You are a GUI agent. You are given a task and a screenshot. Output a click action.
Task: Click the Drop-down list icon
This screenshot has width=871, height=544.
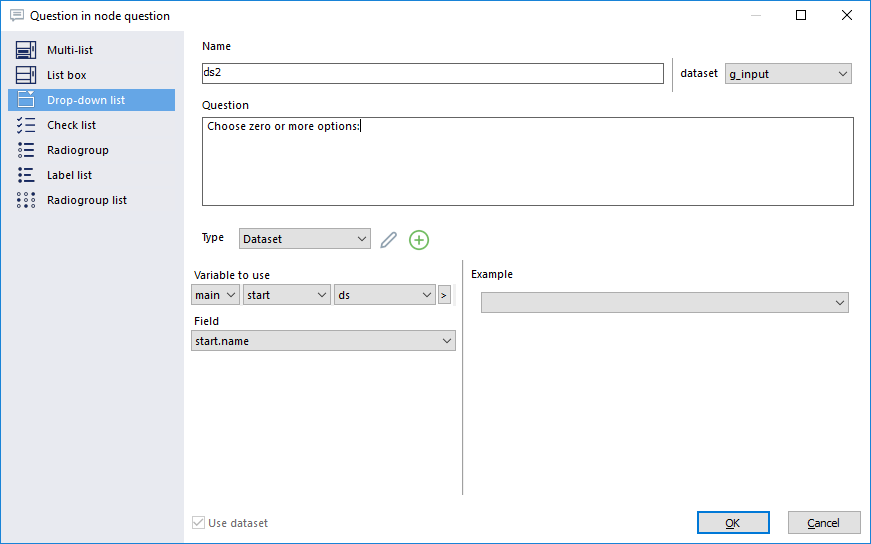tap(26, 100)
